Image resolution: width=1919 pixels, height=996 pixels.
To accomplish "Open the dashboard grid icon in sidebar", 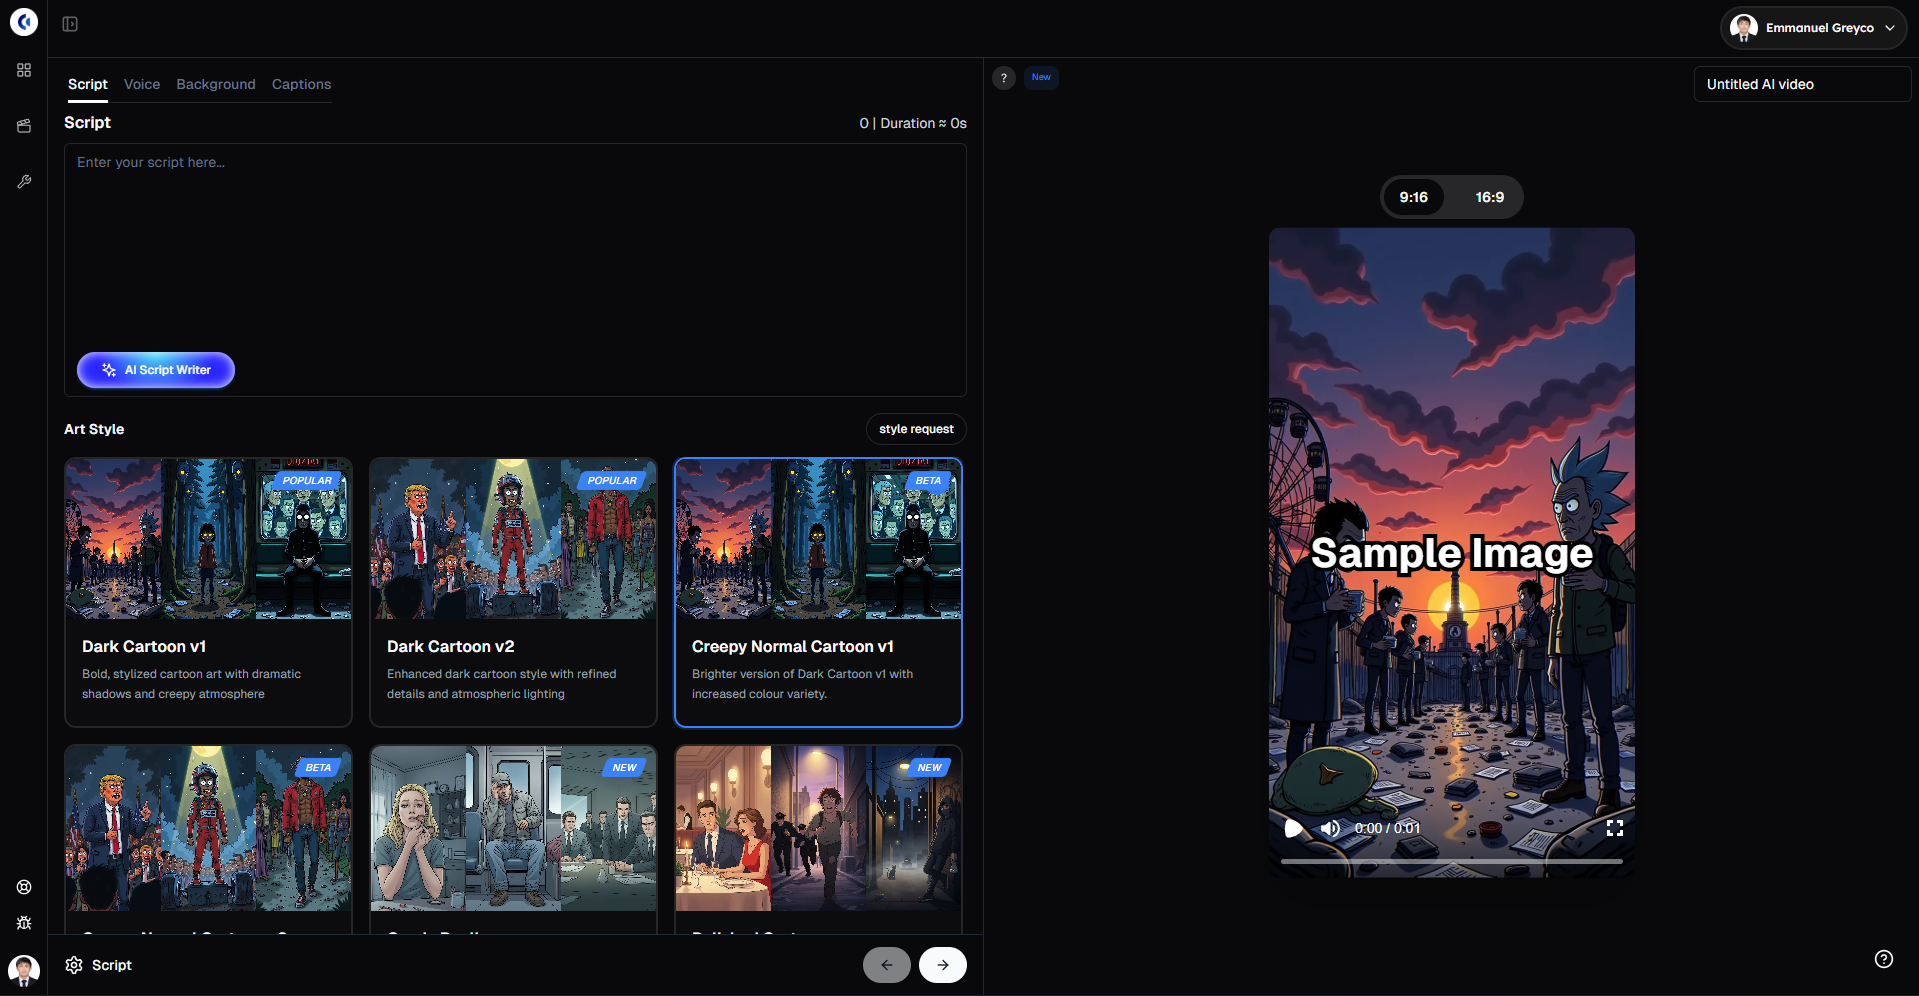I will [x=24, y=70].
